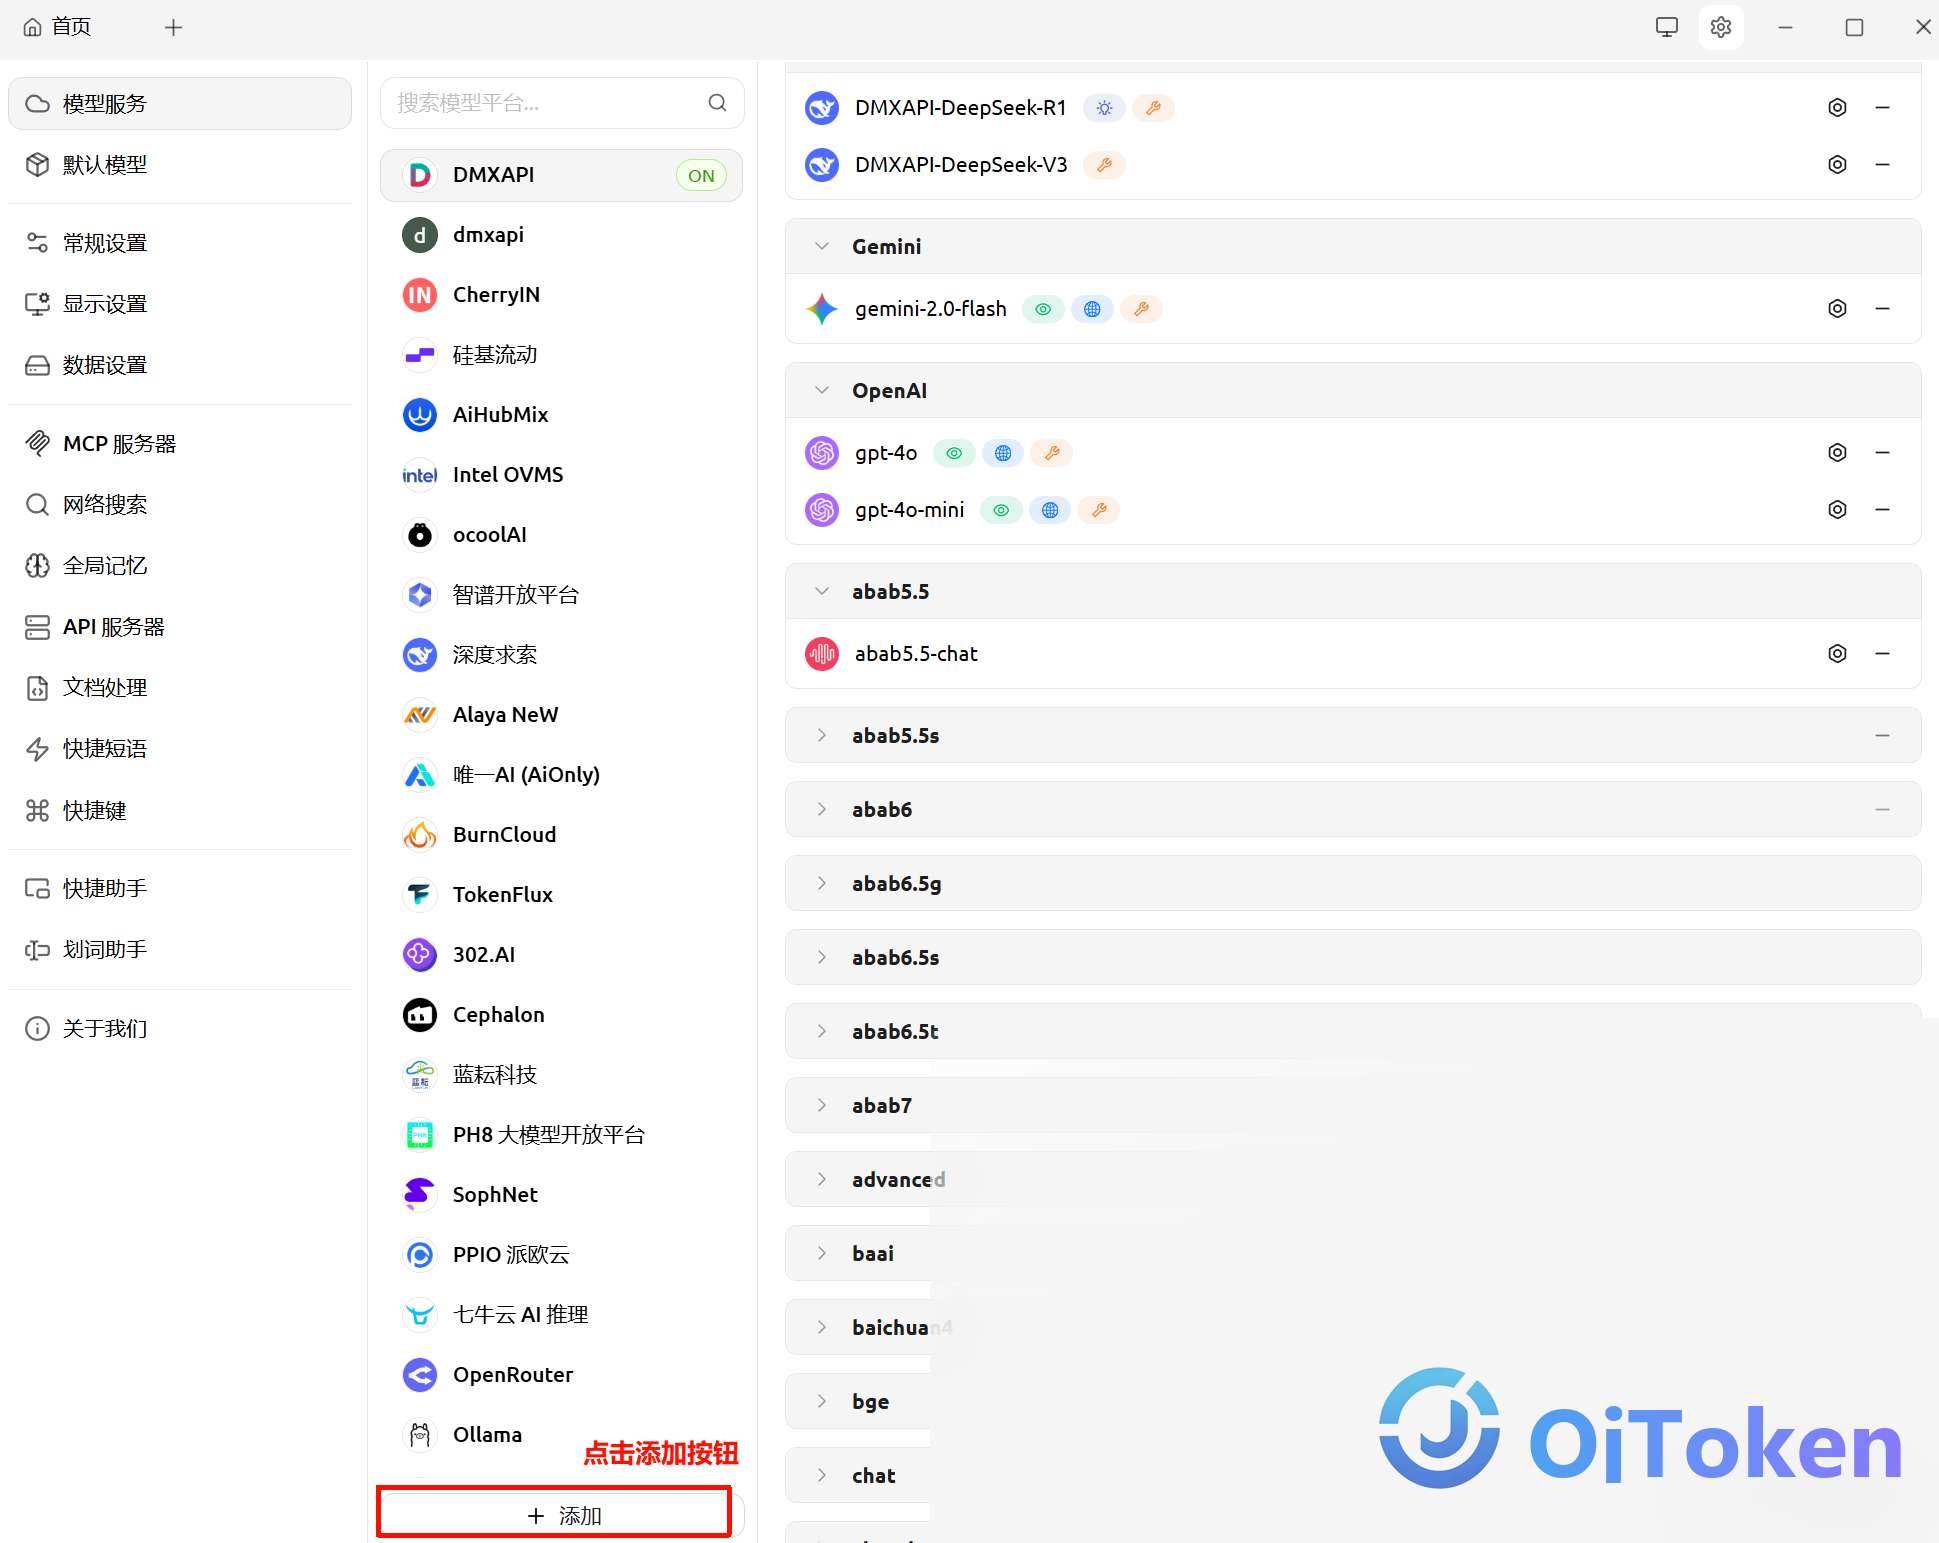This screenshot has height=1543, width=1939.
Task: Open the 模型服务 settings section
Action: (180, 104)
